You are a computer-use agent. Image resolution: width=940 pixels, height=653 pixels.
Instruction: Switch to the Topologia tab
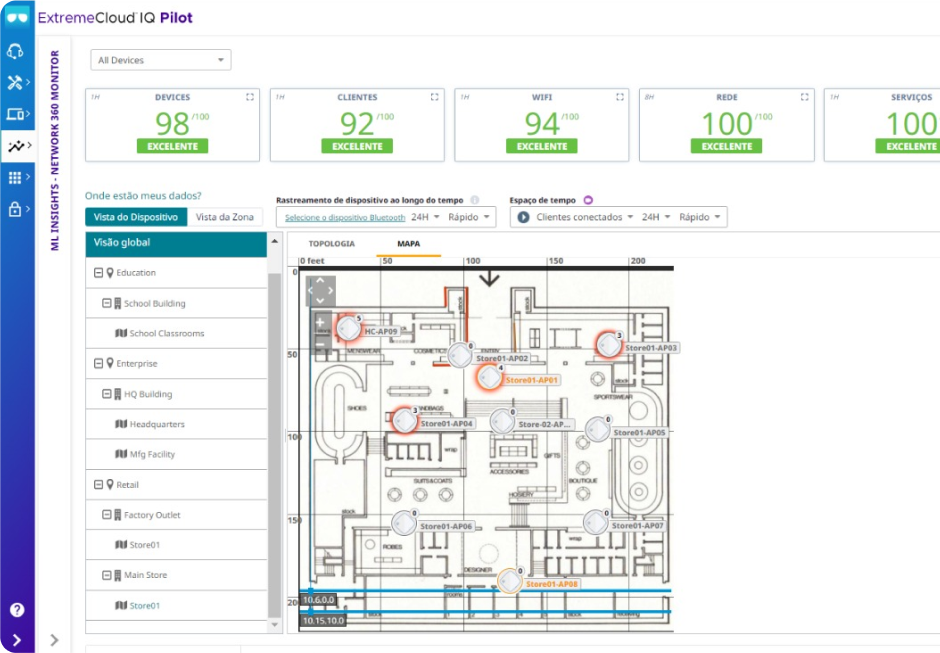[332, 243]
